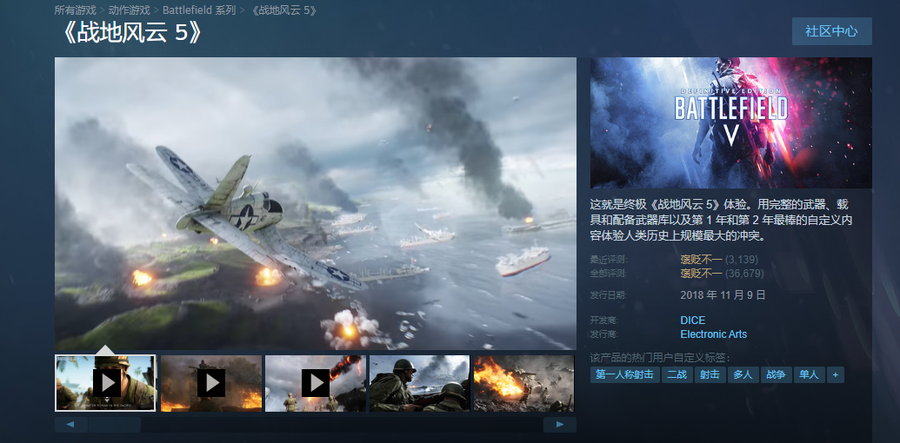Play the first video thumbnail with soldier

(x=105, y=382)
